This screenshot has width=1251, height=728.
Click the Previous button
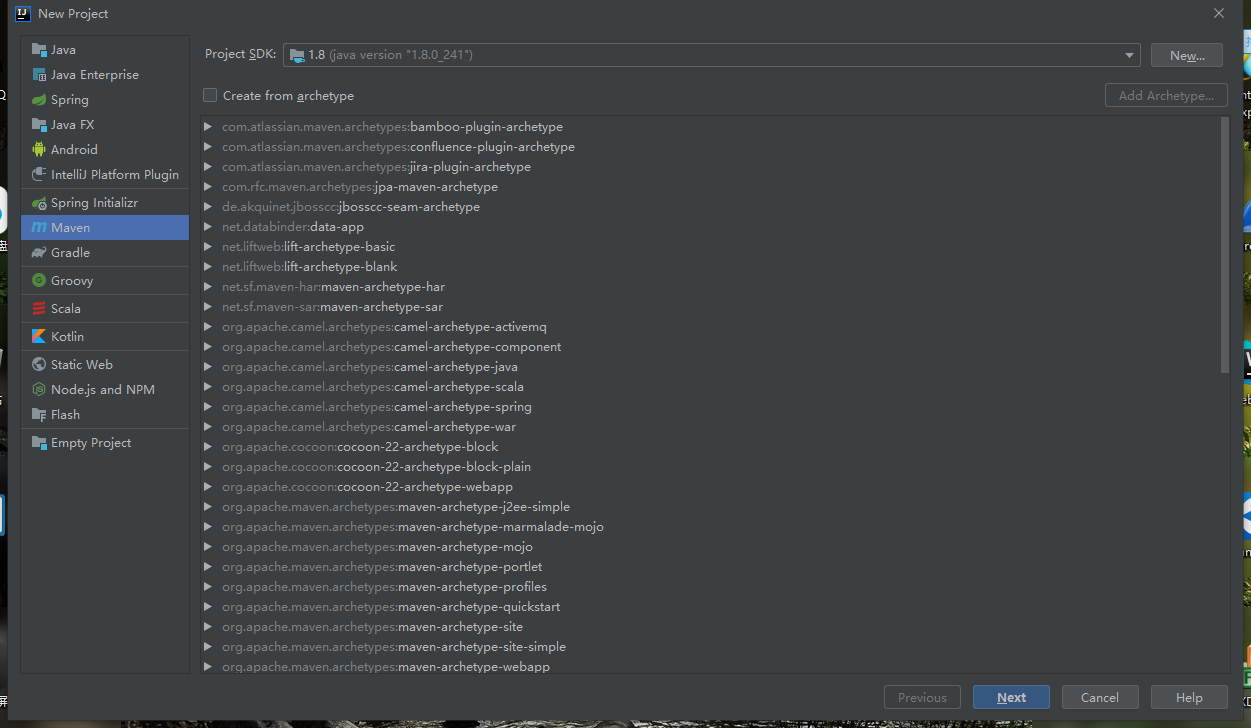click(922, 697)
